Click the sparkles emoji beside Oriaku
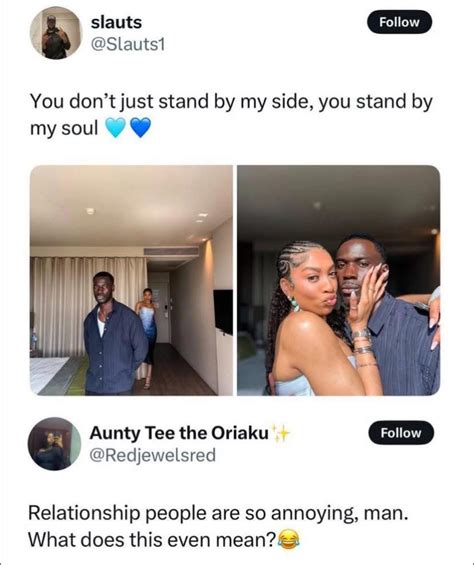The height and width of the screenshot is (565, 474). click(x=281, y=433)
